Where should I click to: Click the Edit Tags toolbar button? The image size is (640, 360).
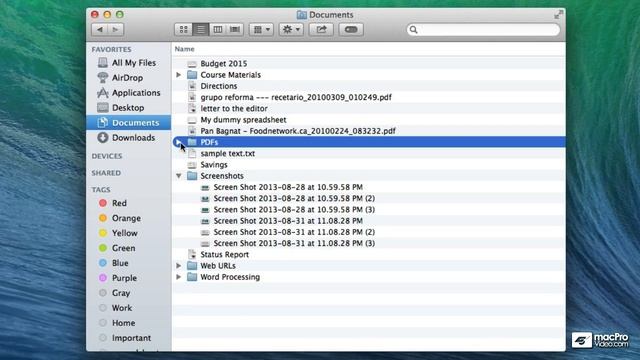351,29
